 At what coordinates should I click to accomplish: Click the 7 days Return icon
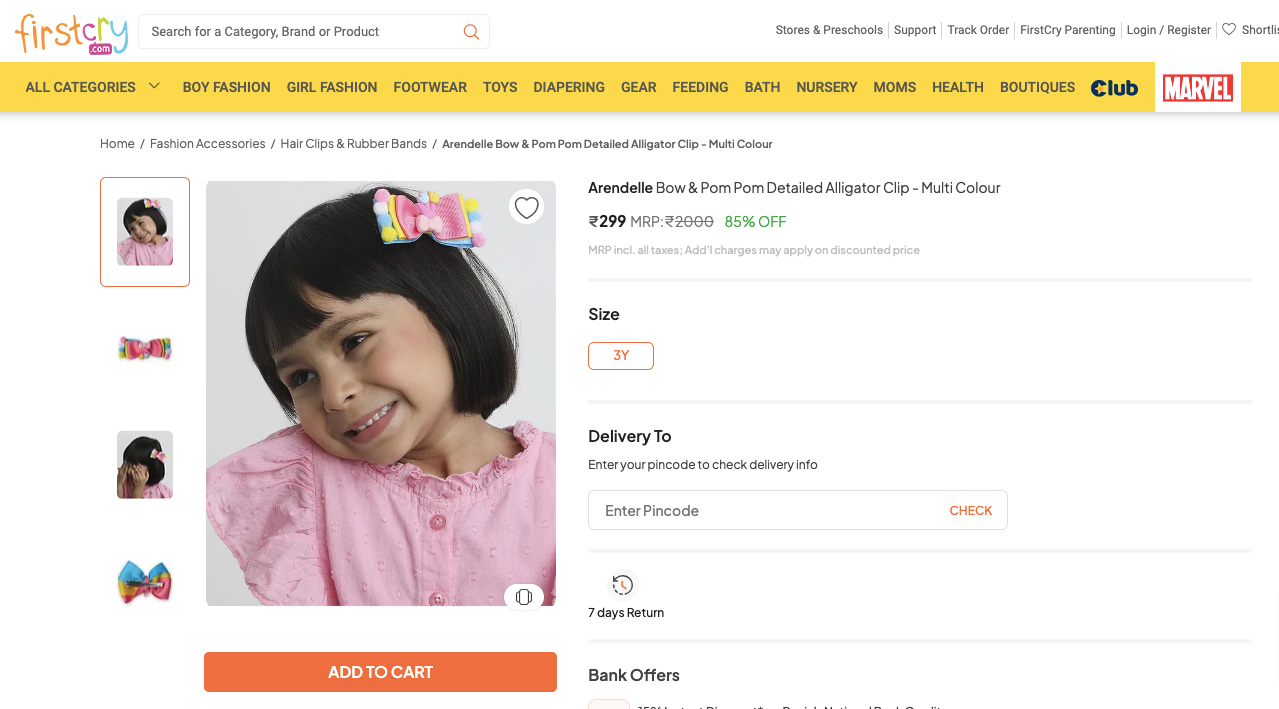622,585
